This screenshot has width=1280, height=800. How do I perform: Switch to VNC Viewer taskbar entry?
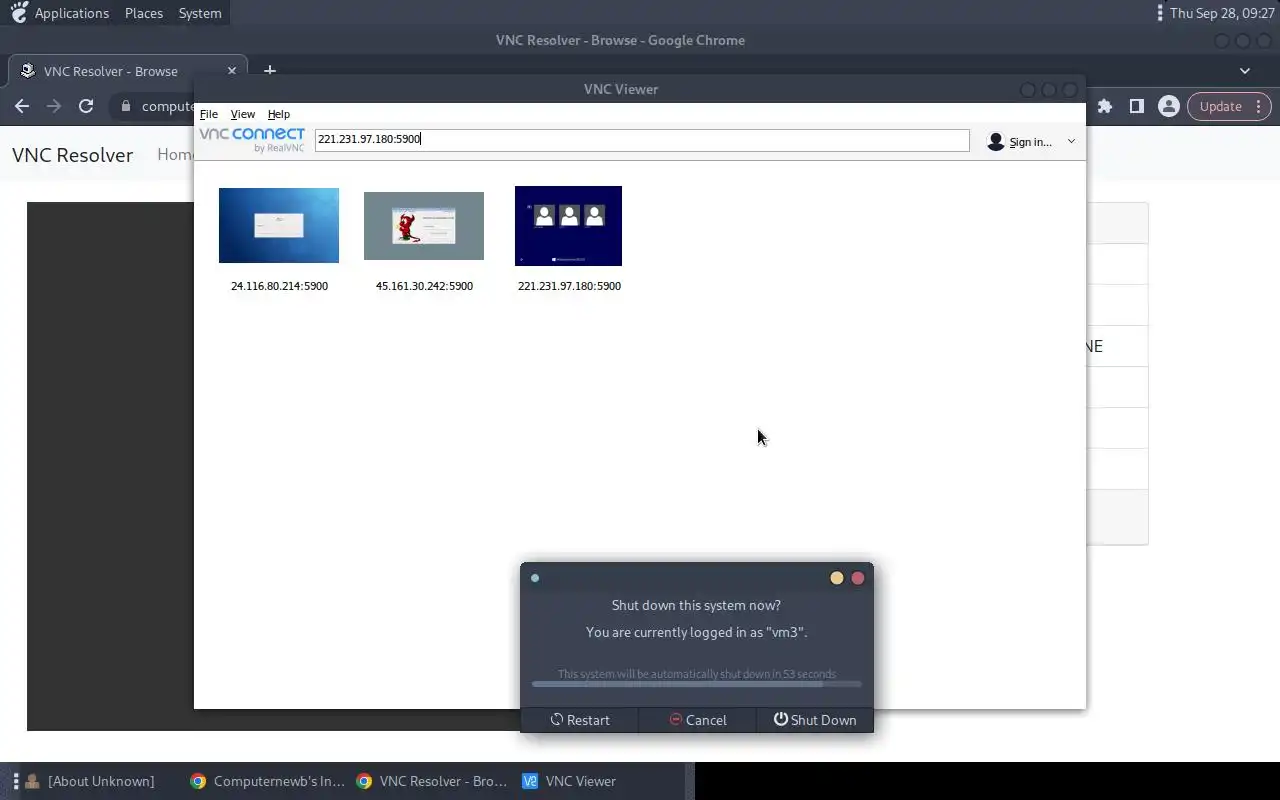pos(569,781)
